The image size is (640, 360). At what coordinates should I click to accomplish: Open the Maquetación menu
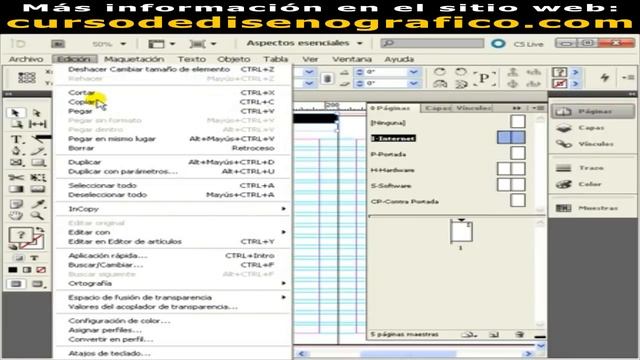(x=134, y=59)
